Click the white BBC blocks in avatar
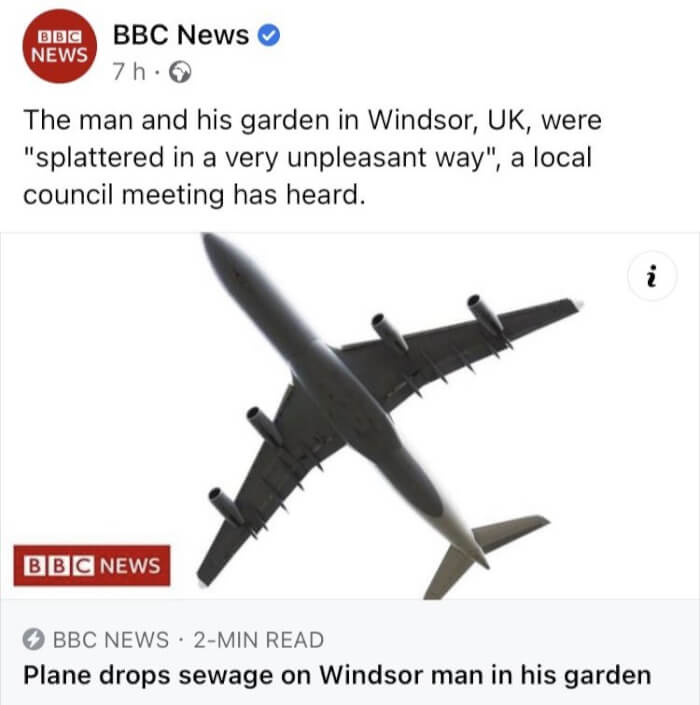Viewport: 700px width, 705px height. (x=59, y=36)
